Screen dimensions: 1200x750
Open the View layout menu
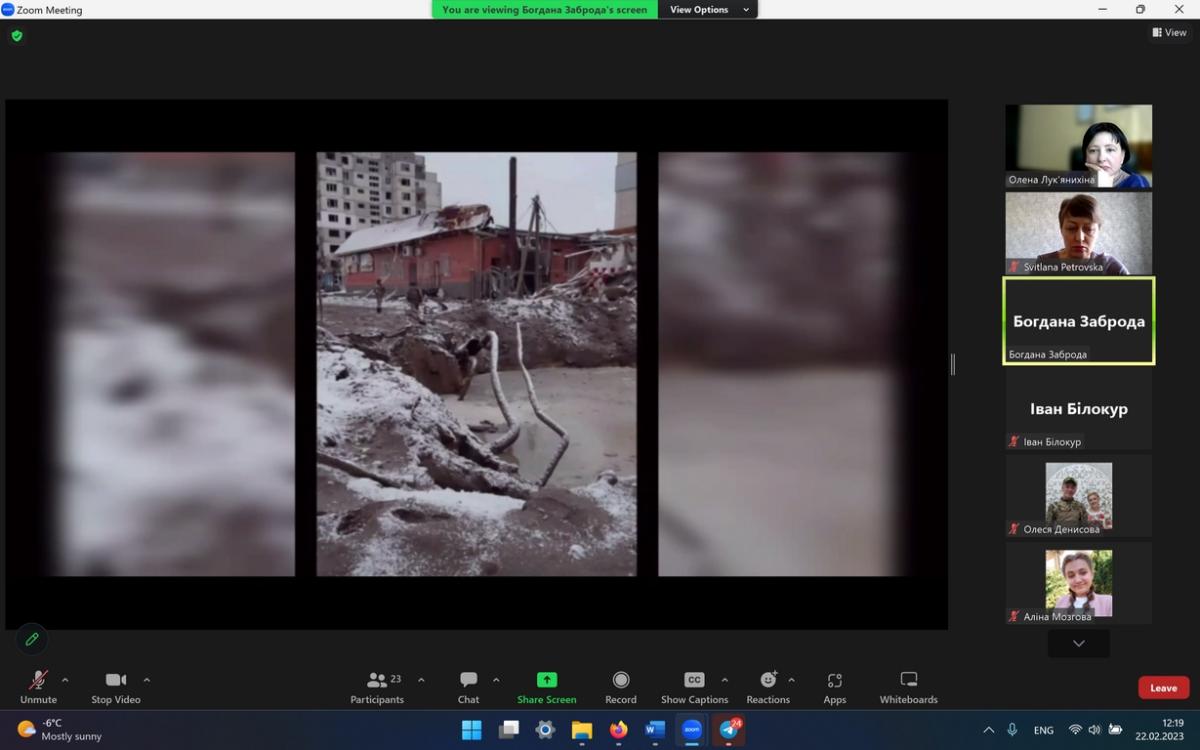(x=1169, y=33)
